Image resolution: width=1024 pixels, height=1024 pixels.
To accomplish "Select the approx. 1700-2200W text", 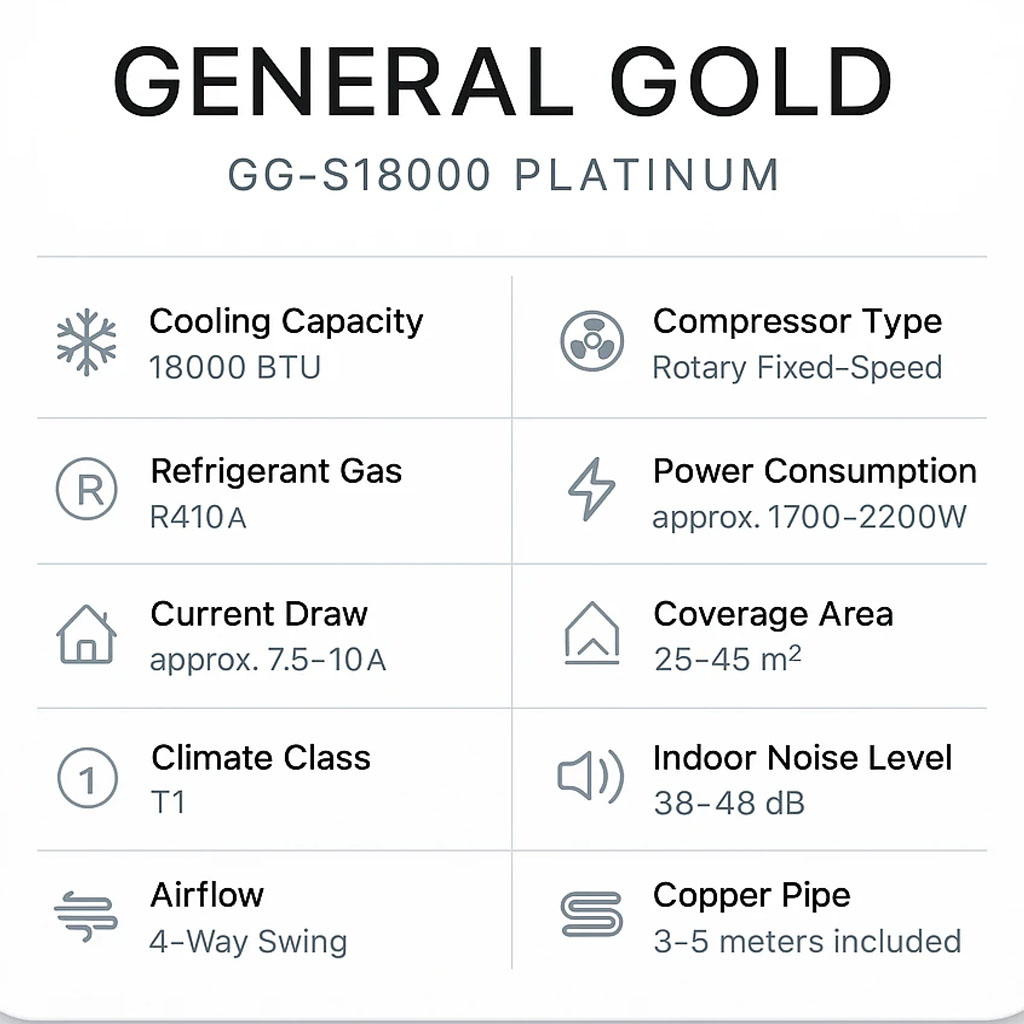I will 809,518.
